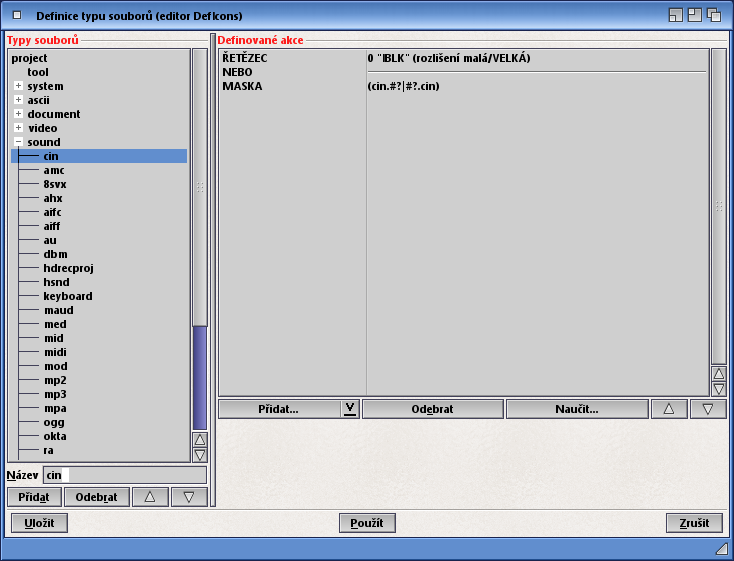The height and width of the screenshot is (561, 734).
Task: Click scroll-down arrow of file types list
Action: click(x=200, y=455)
